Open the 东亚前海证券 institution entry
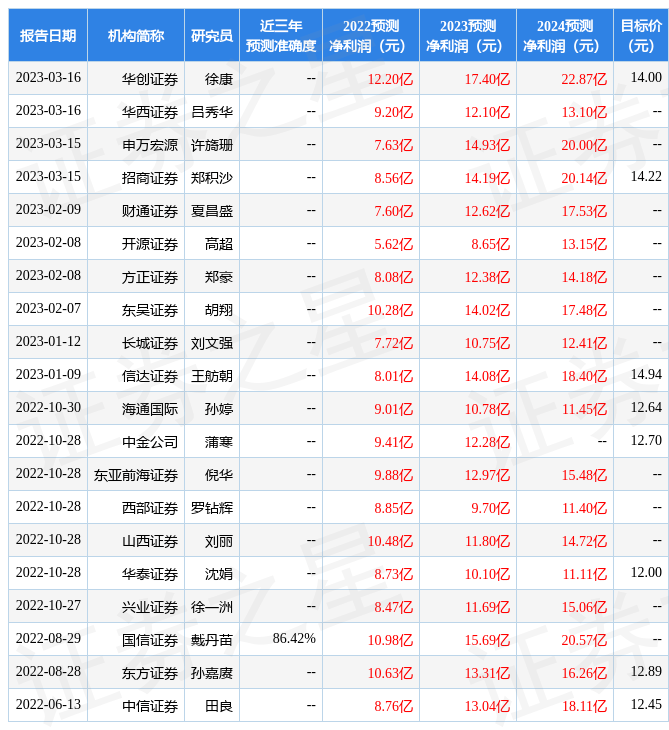Viewport: 669px width, 730px height. [x=136, y=475]
